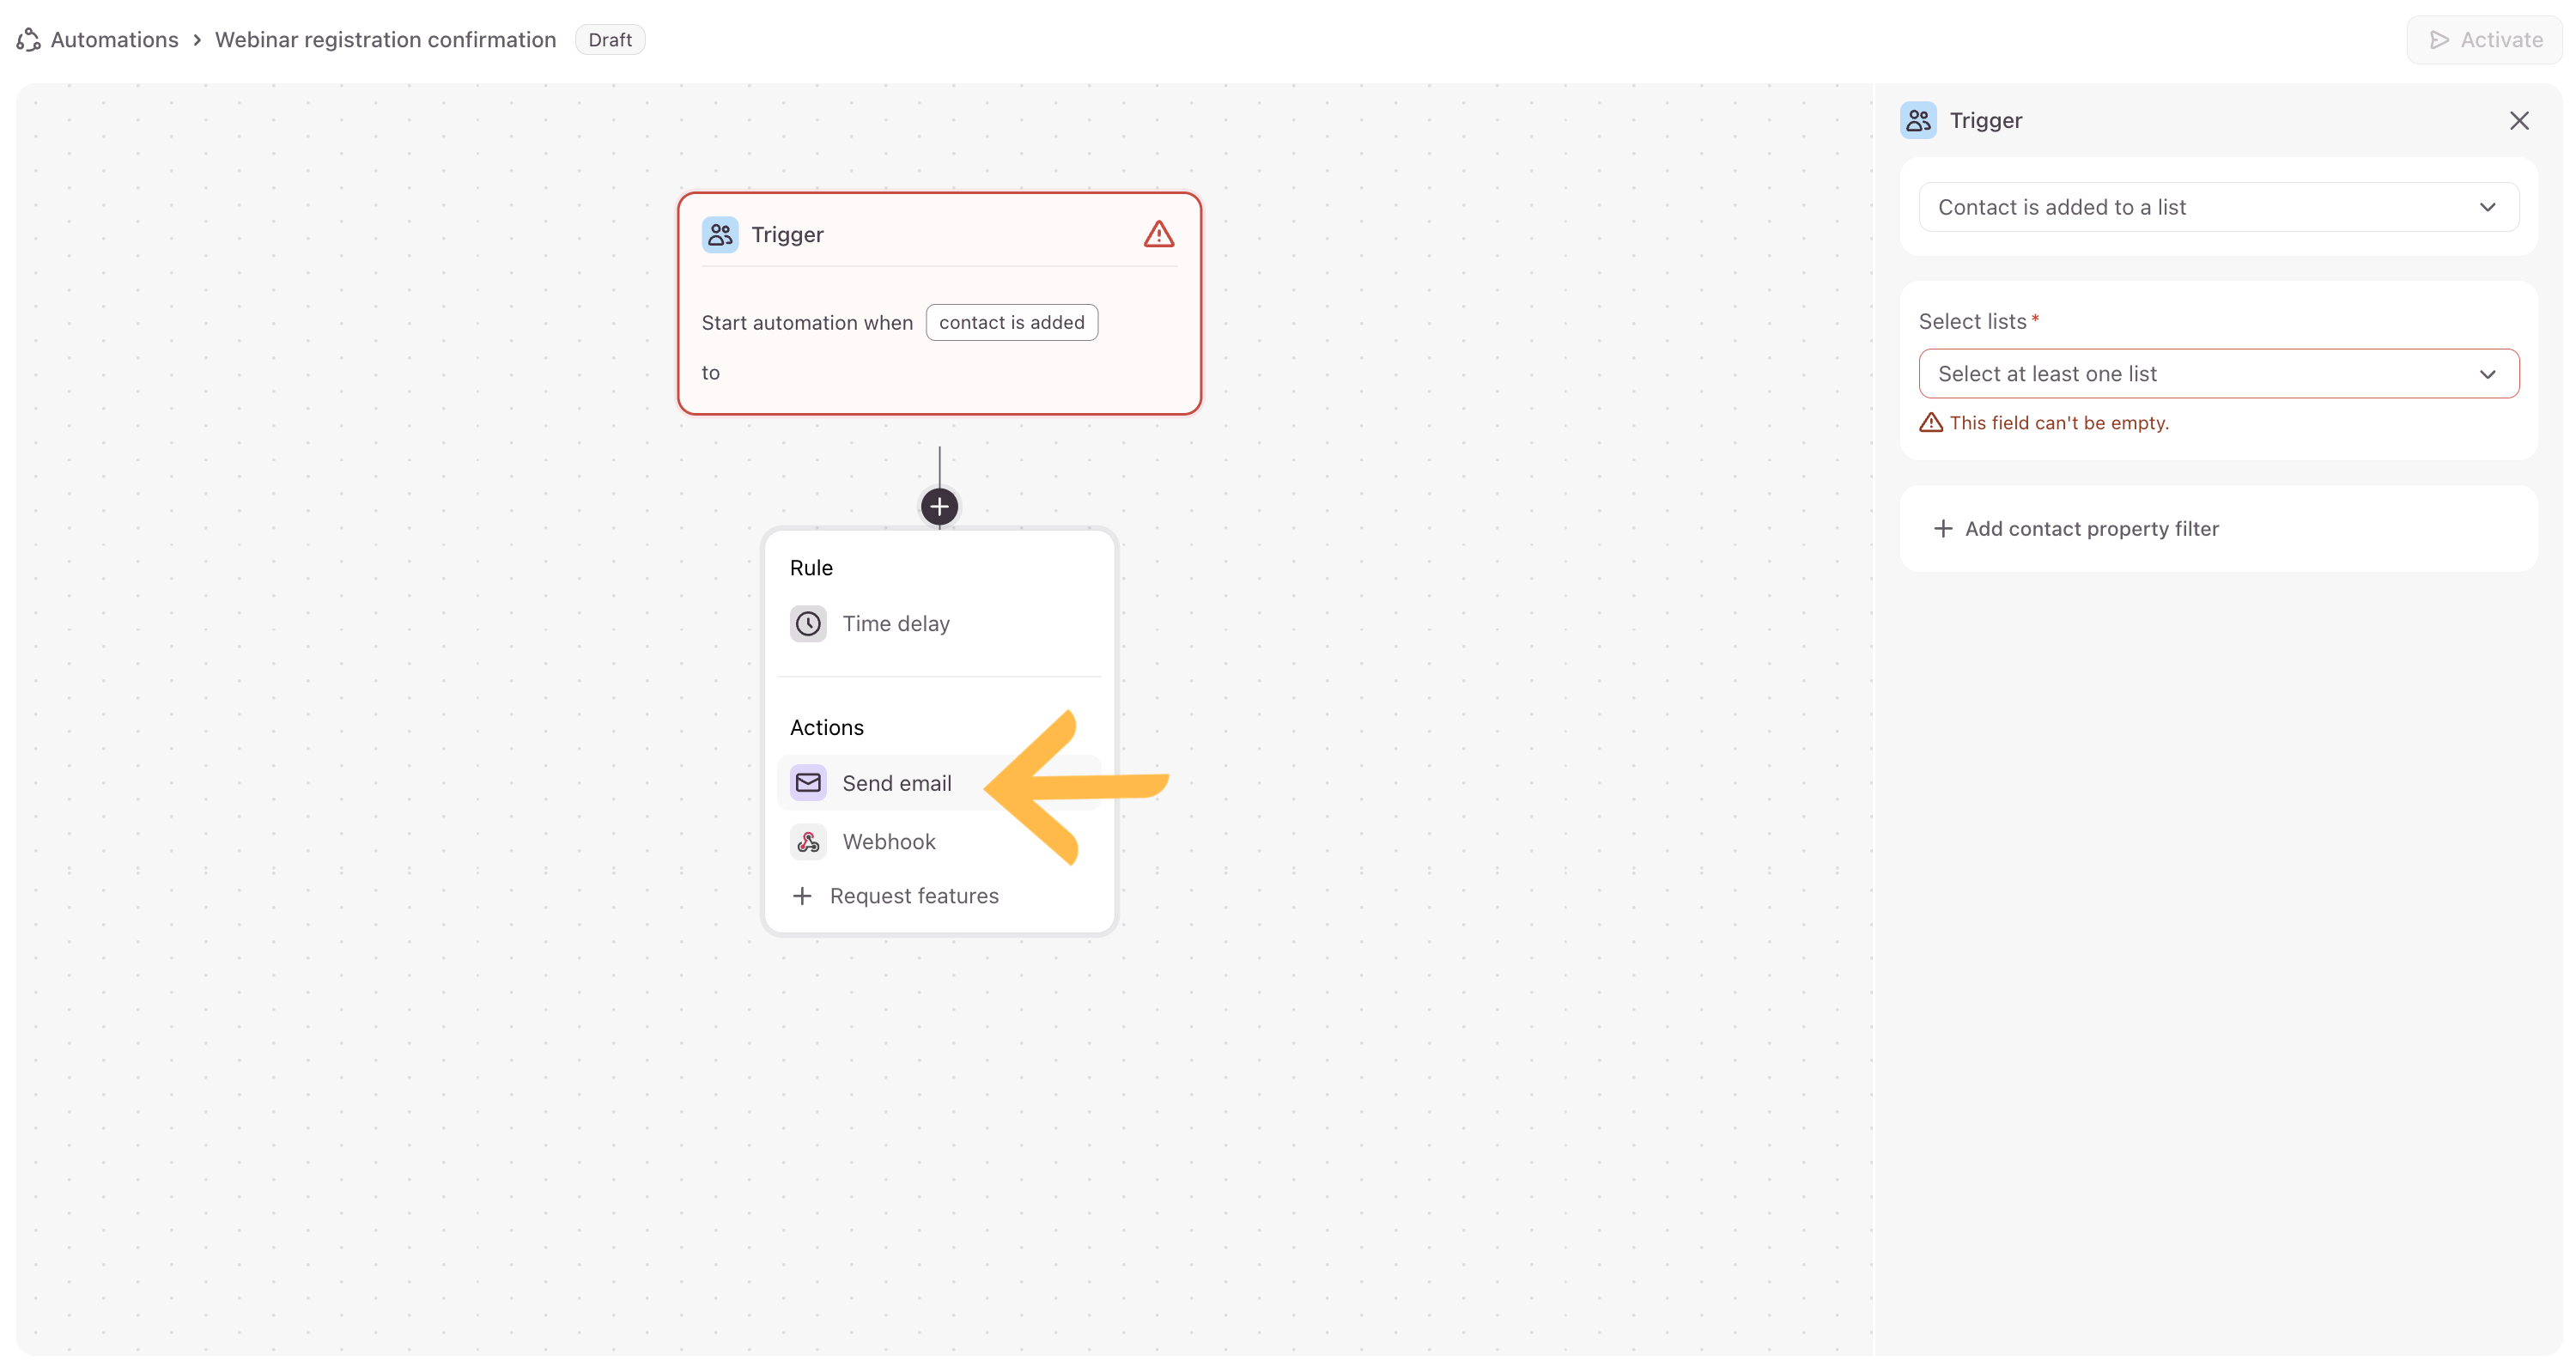
Task: Click the contacts icon on Trigger card
Action: click(x=720, y=234)
